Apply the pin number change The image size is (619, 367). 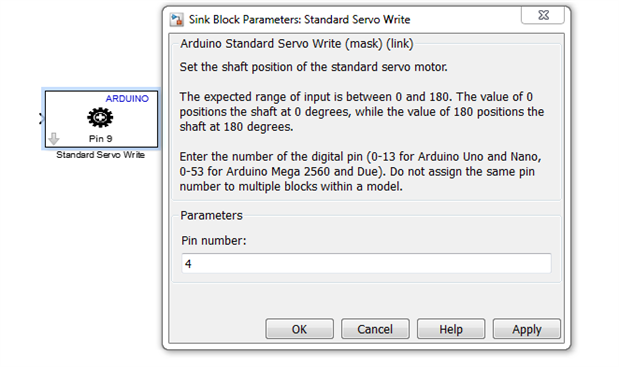(x=527, y=329)
